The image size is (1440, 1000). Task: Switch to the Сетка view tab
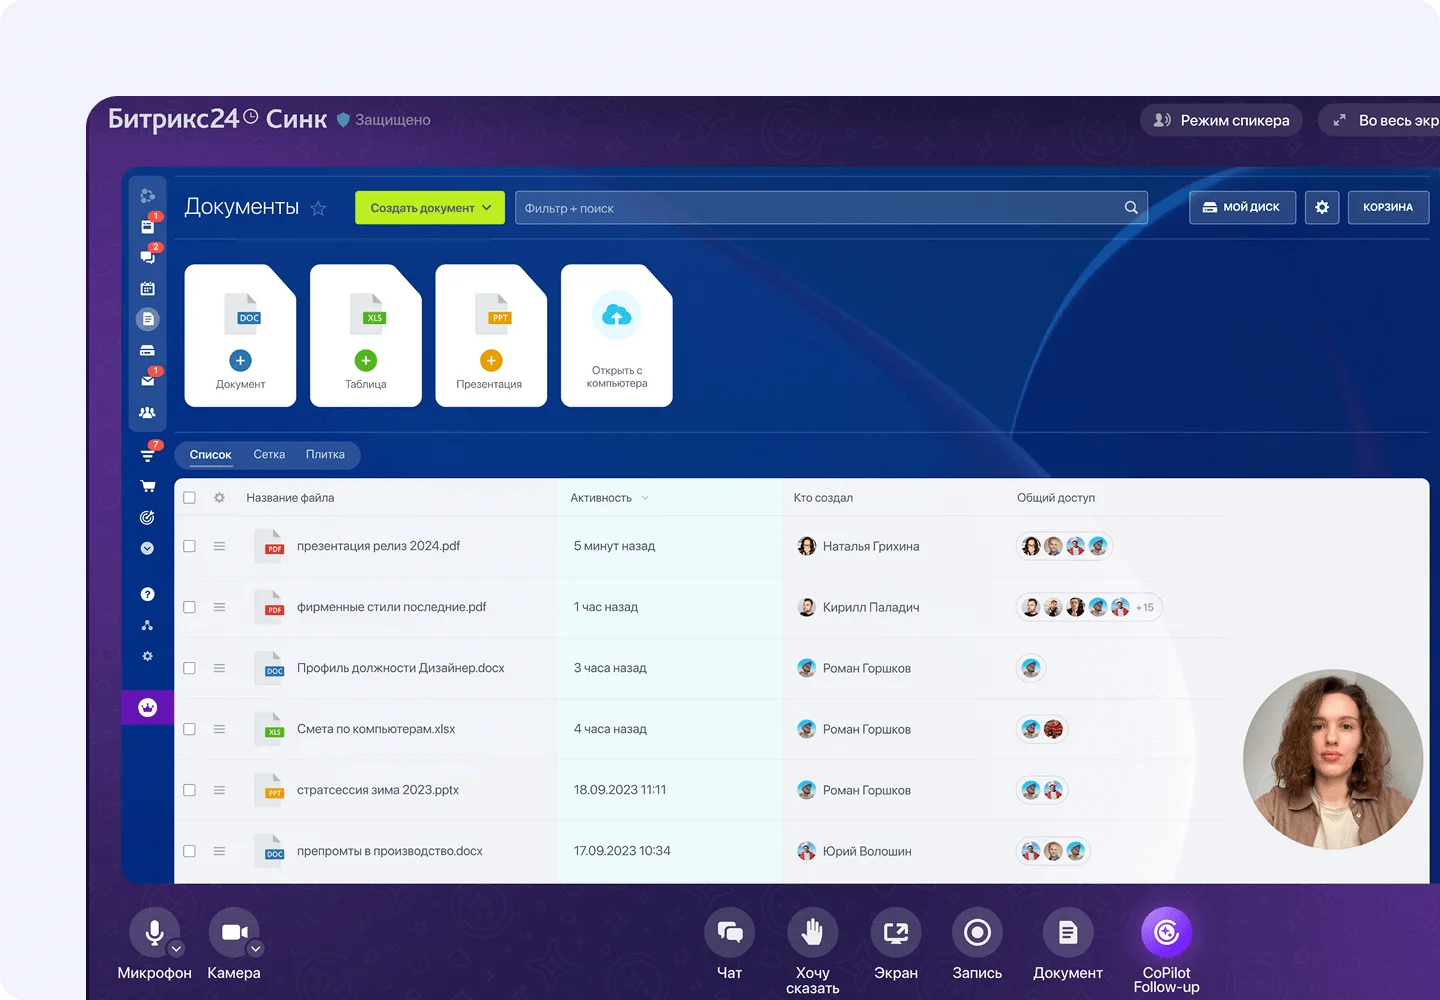[269, 455]
